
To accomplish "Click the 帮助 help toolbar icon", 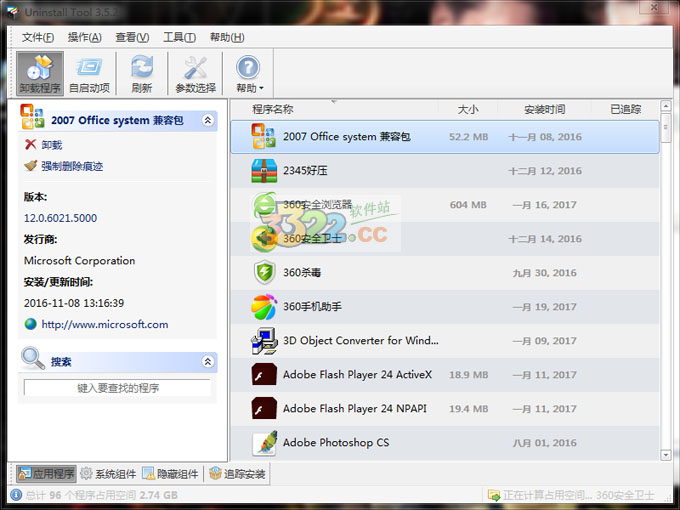I will [x=248, y=68].
